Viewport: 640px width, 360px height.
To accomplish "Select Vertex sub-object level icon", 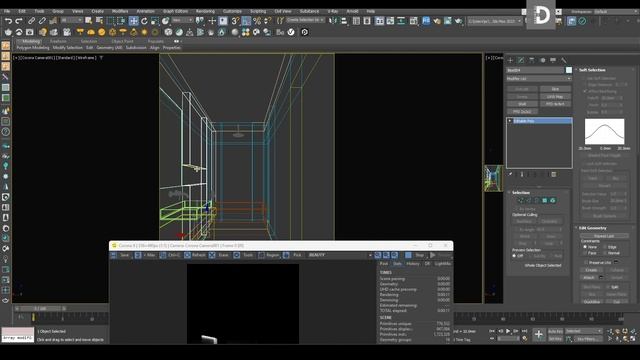I will coord(520,200).
